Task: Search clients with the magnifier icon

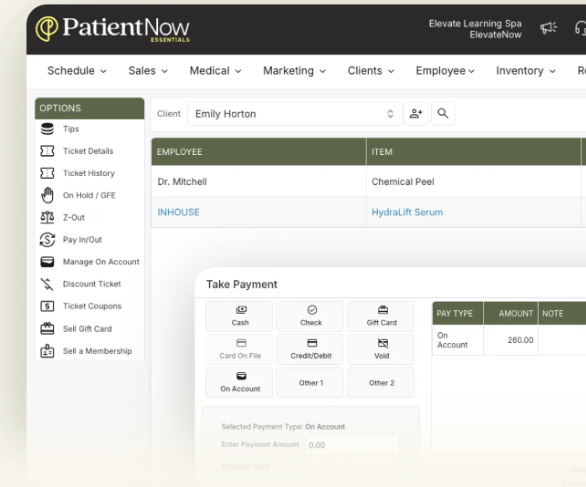Action: coord(443,113)
